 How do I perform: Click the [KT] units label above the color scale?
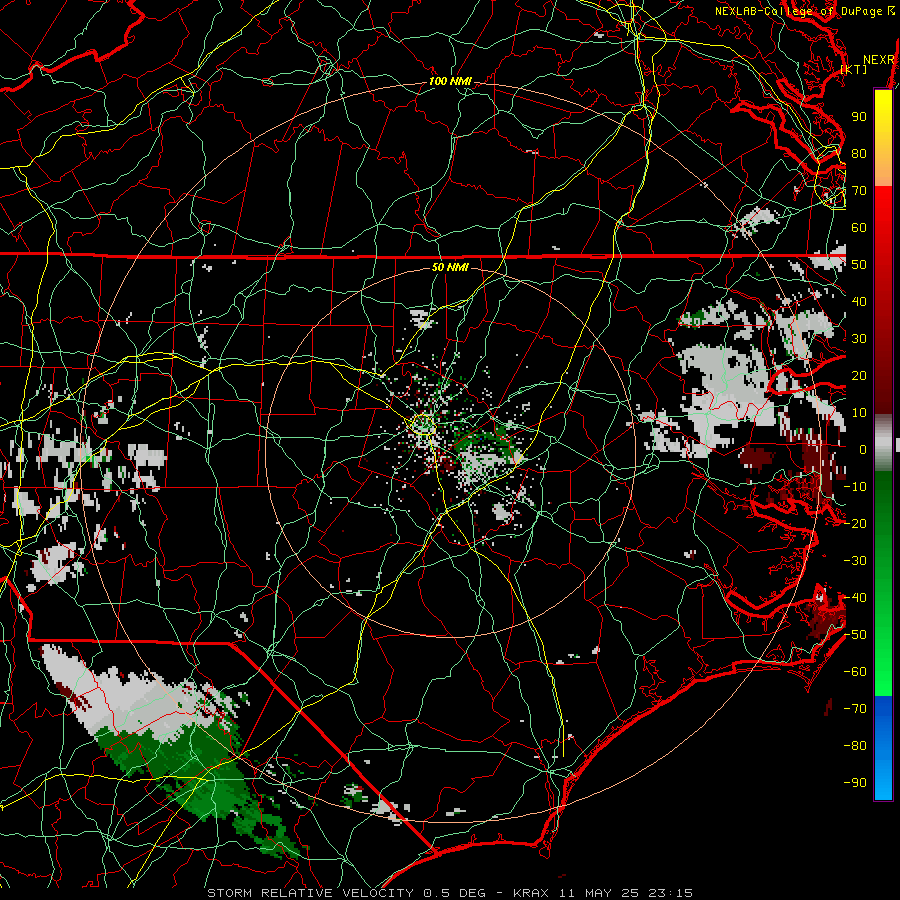854,69
